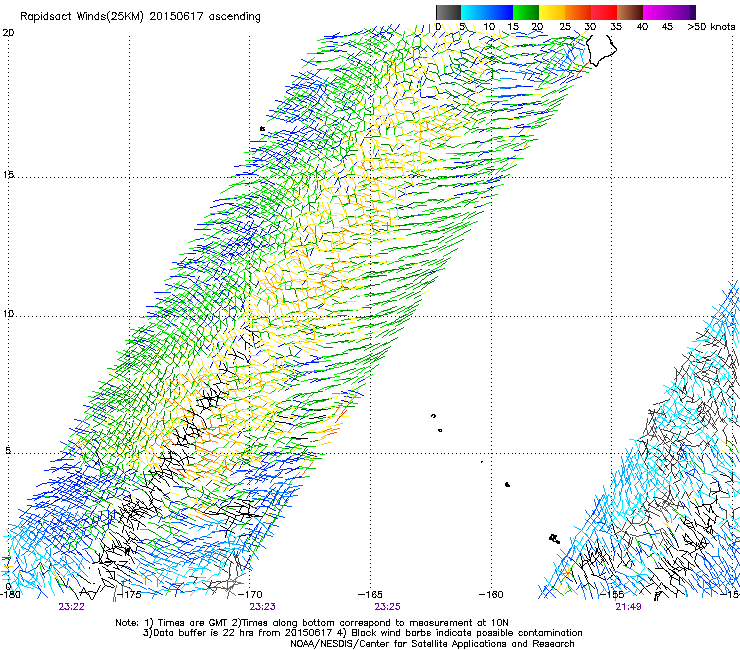Click the gray 0-5 knots color swatch
Image resolution: width=740 pixels, height=650 pixels.
pyautogui.click(x=448, y=12)
